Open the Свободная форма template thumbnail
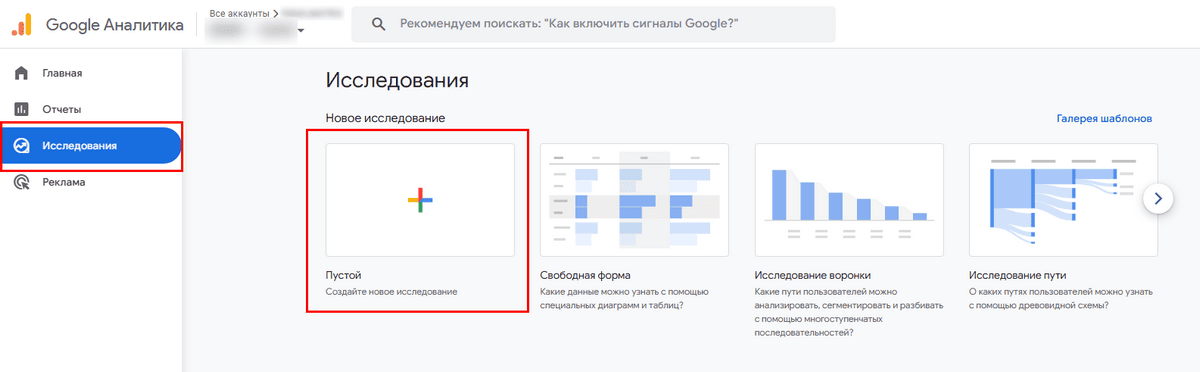1200x372 pixels. [x=634, y=199]
